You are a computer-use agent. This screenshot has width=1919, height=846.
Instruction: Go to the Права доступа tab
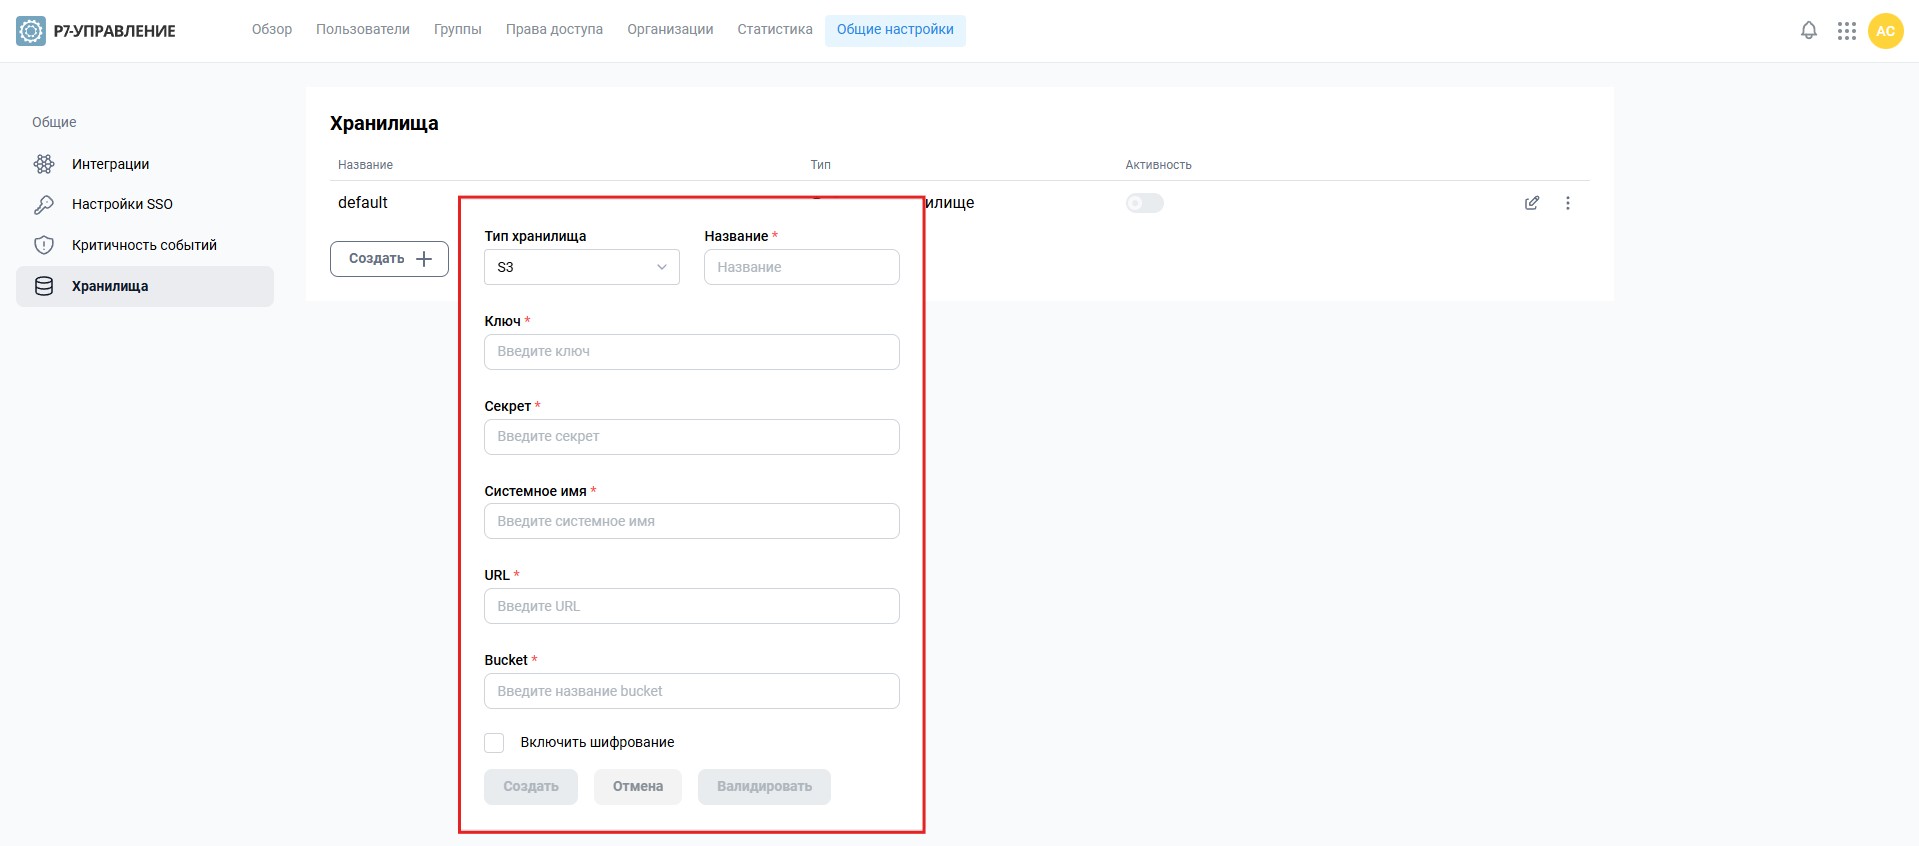[x=554, y=30]
